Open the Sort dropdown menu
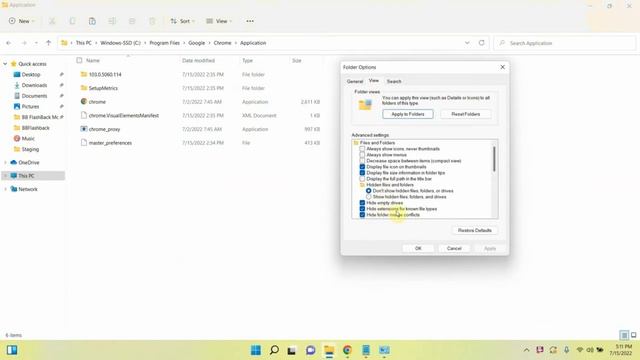This screenshot has height=360, width=640. coord(182,21)
